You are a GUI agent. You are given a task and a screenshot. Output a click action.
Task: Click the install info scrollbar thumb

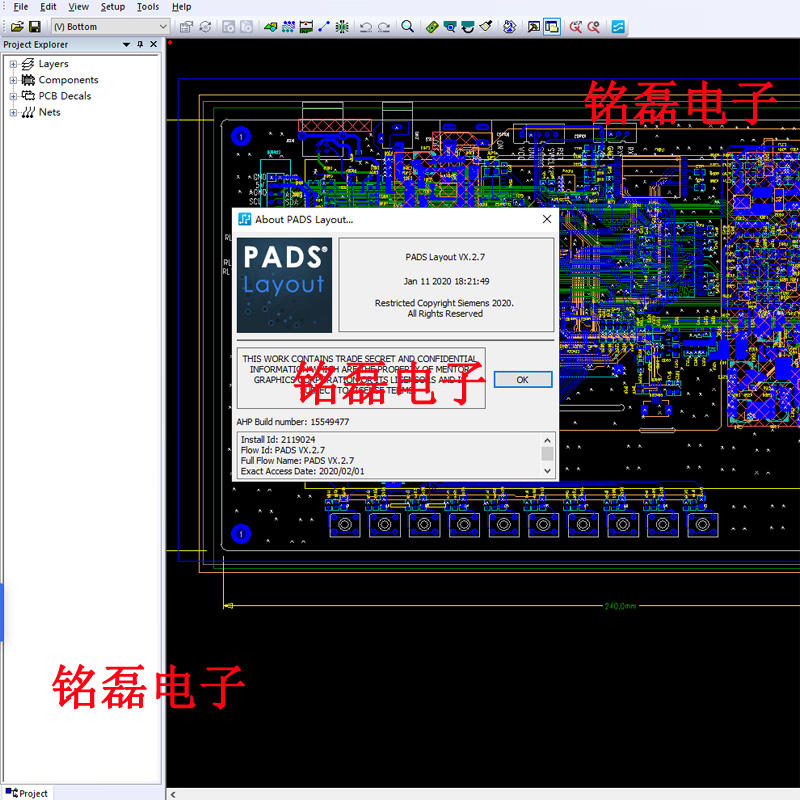(547, 453)
